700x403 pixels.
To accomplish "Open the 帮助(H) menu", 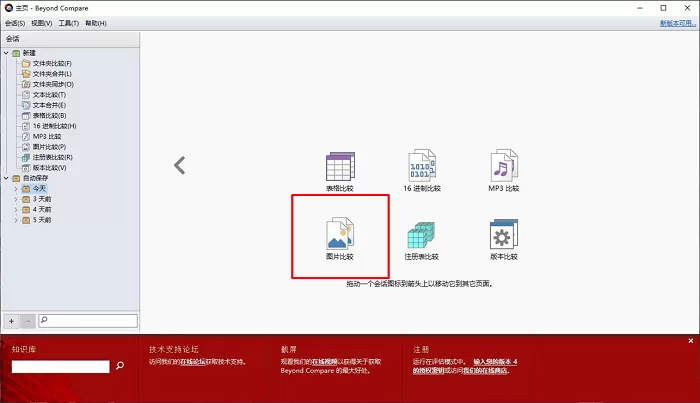I will [96, 23].
